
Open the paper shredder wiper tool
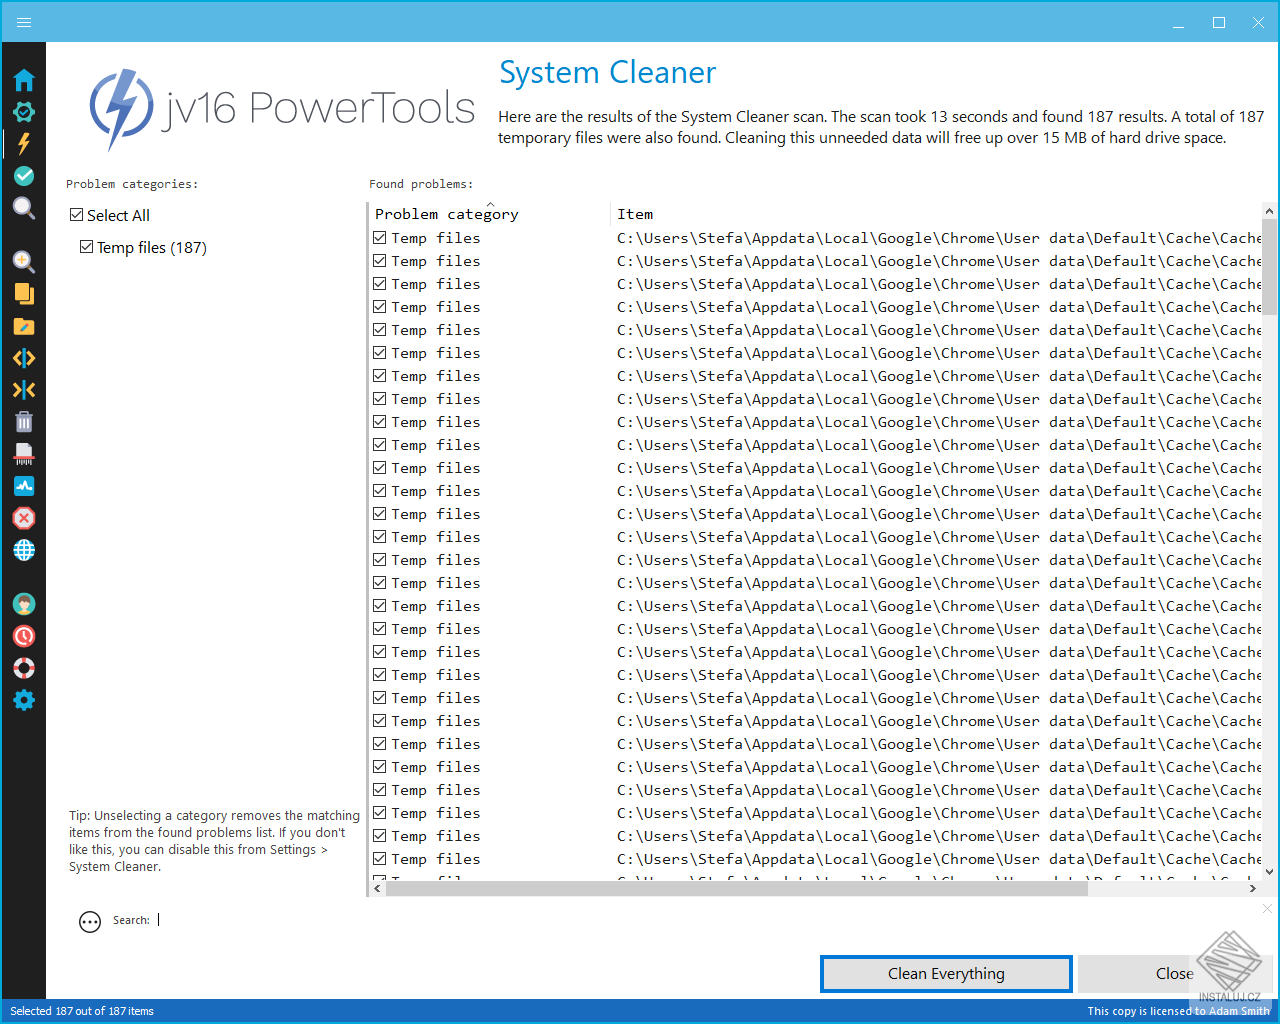tap(24, 454)
